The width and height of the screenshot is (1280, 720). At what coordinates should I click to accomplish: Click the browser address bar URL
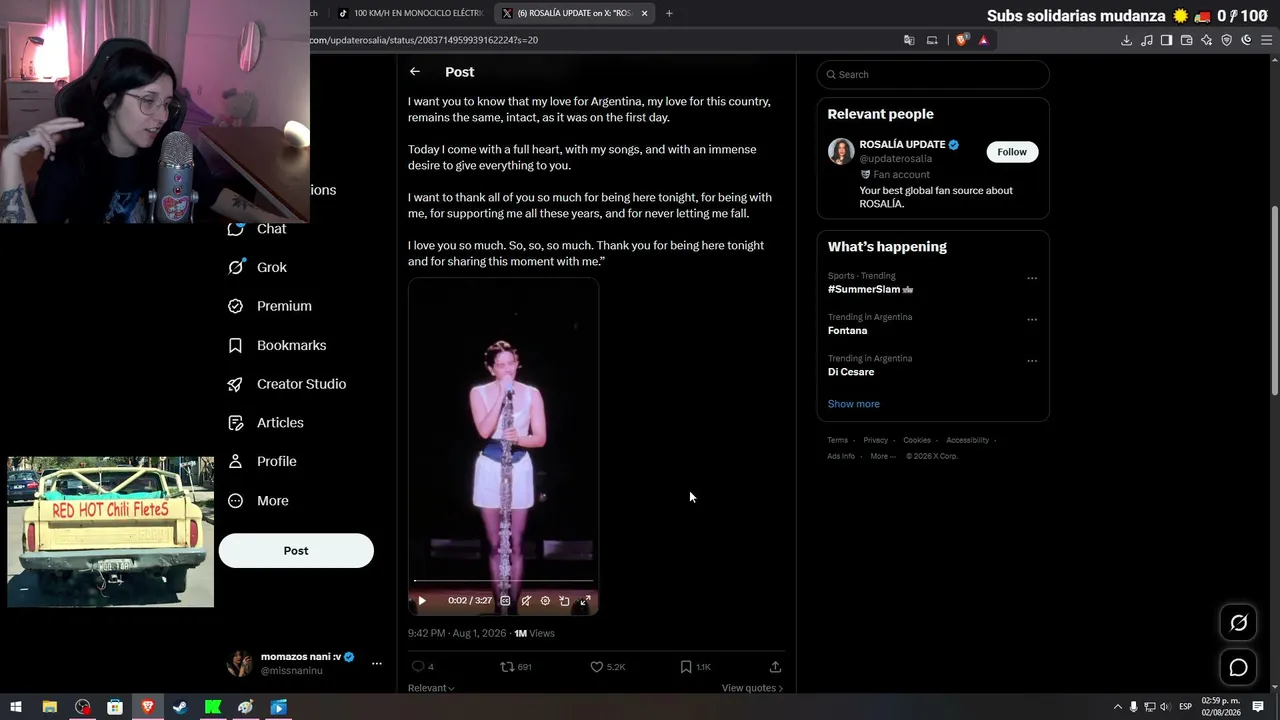point(424,40)
